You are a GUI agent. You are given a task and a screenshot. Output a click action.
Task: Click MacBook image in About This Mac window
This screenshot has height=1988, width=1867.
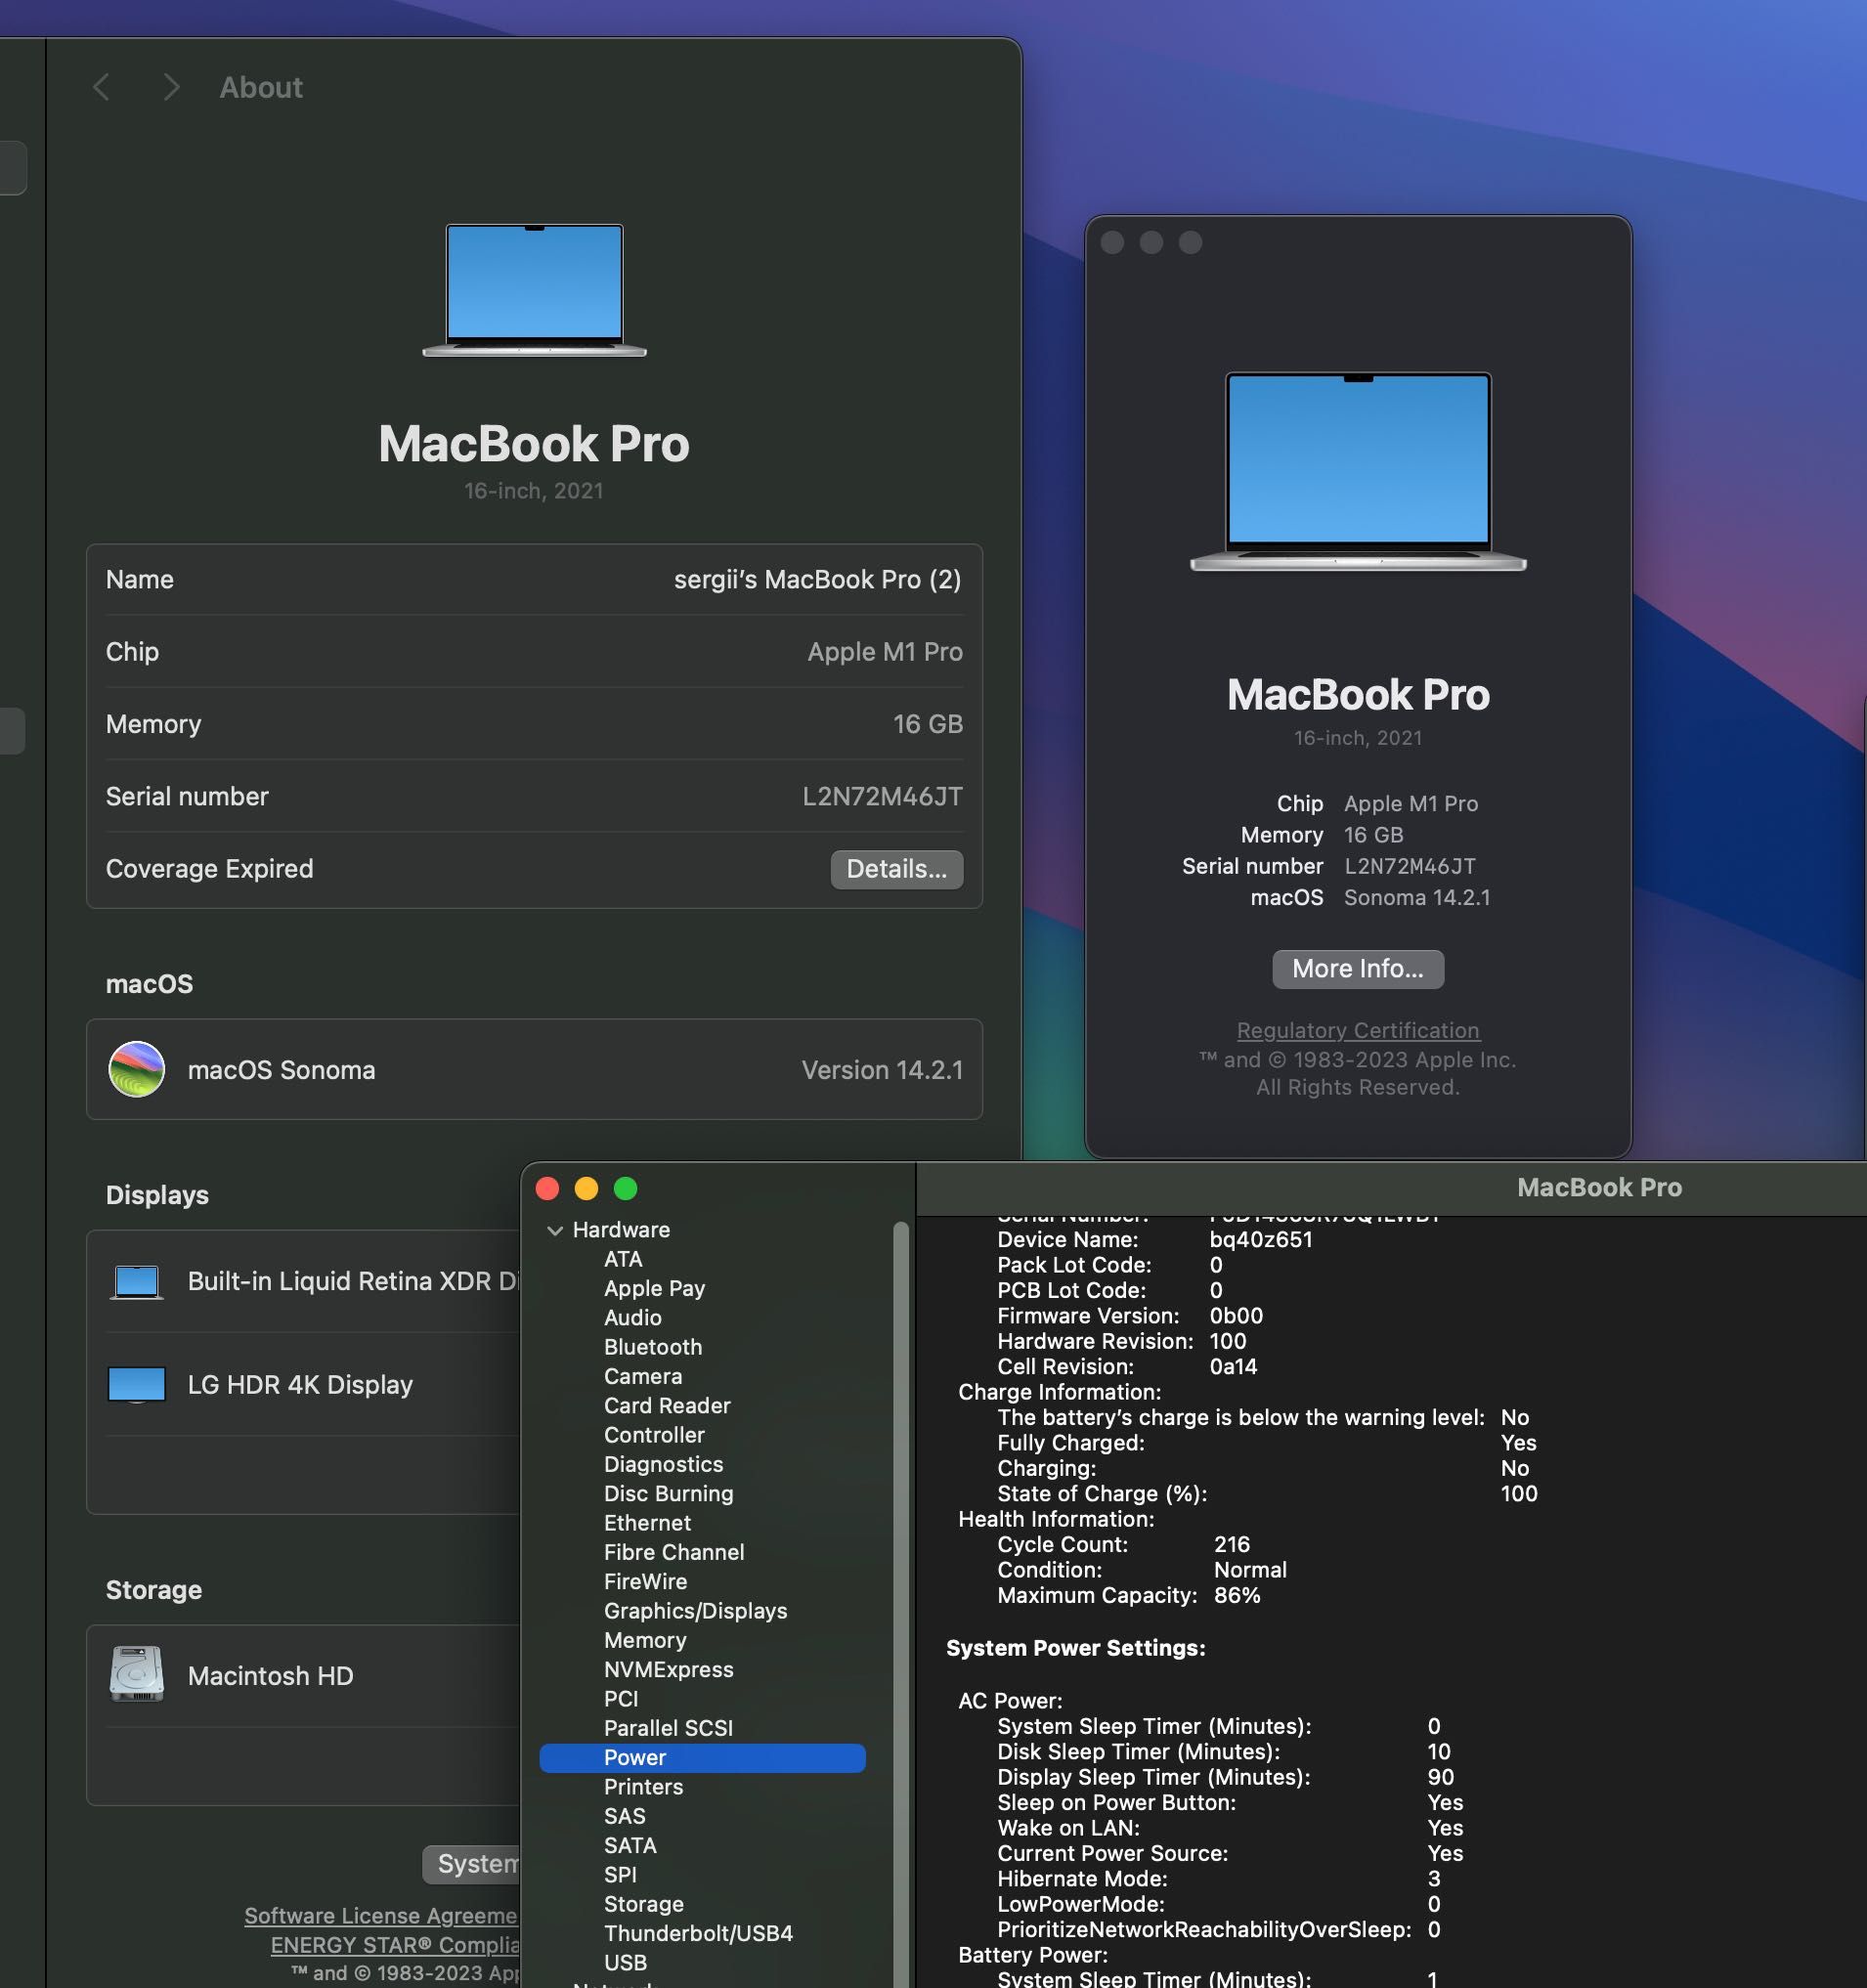(x=1357, y=471)
